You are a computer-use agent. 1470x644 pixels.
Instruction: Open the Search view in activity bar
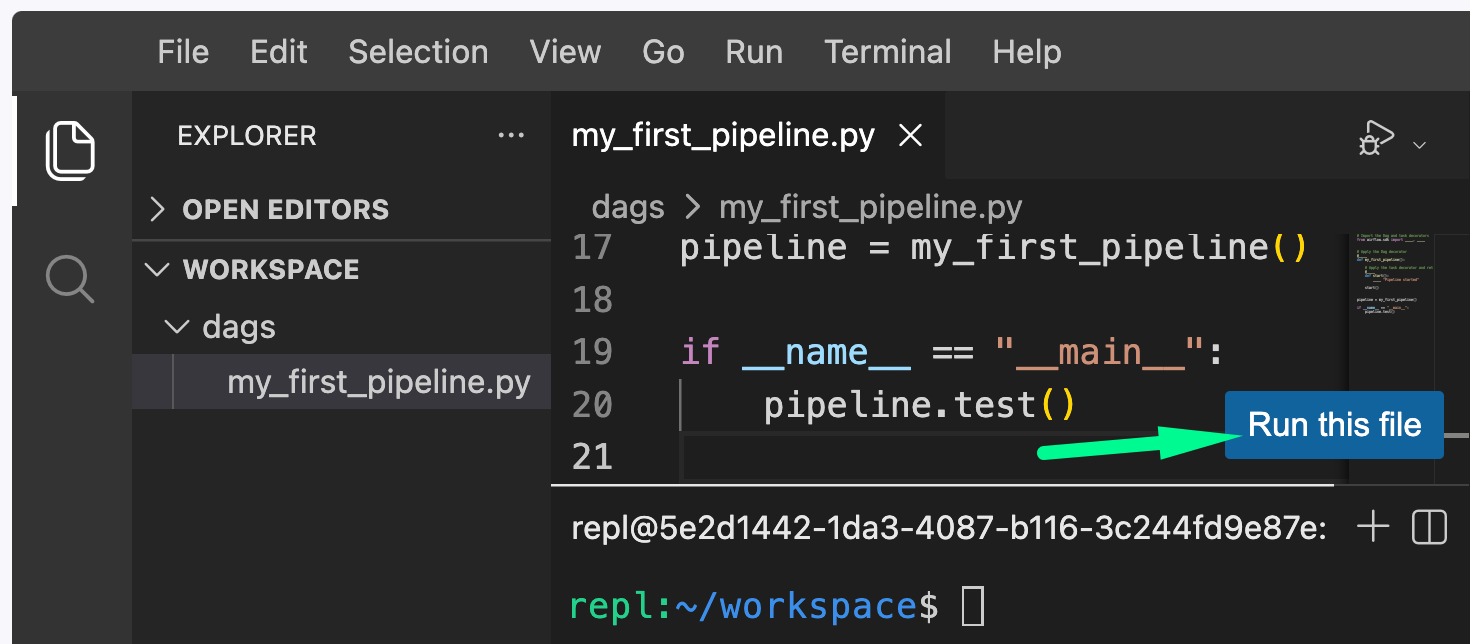click(70, 278)
